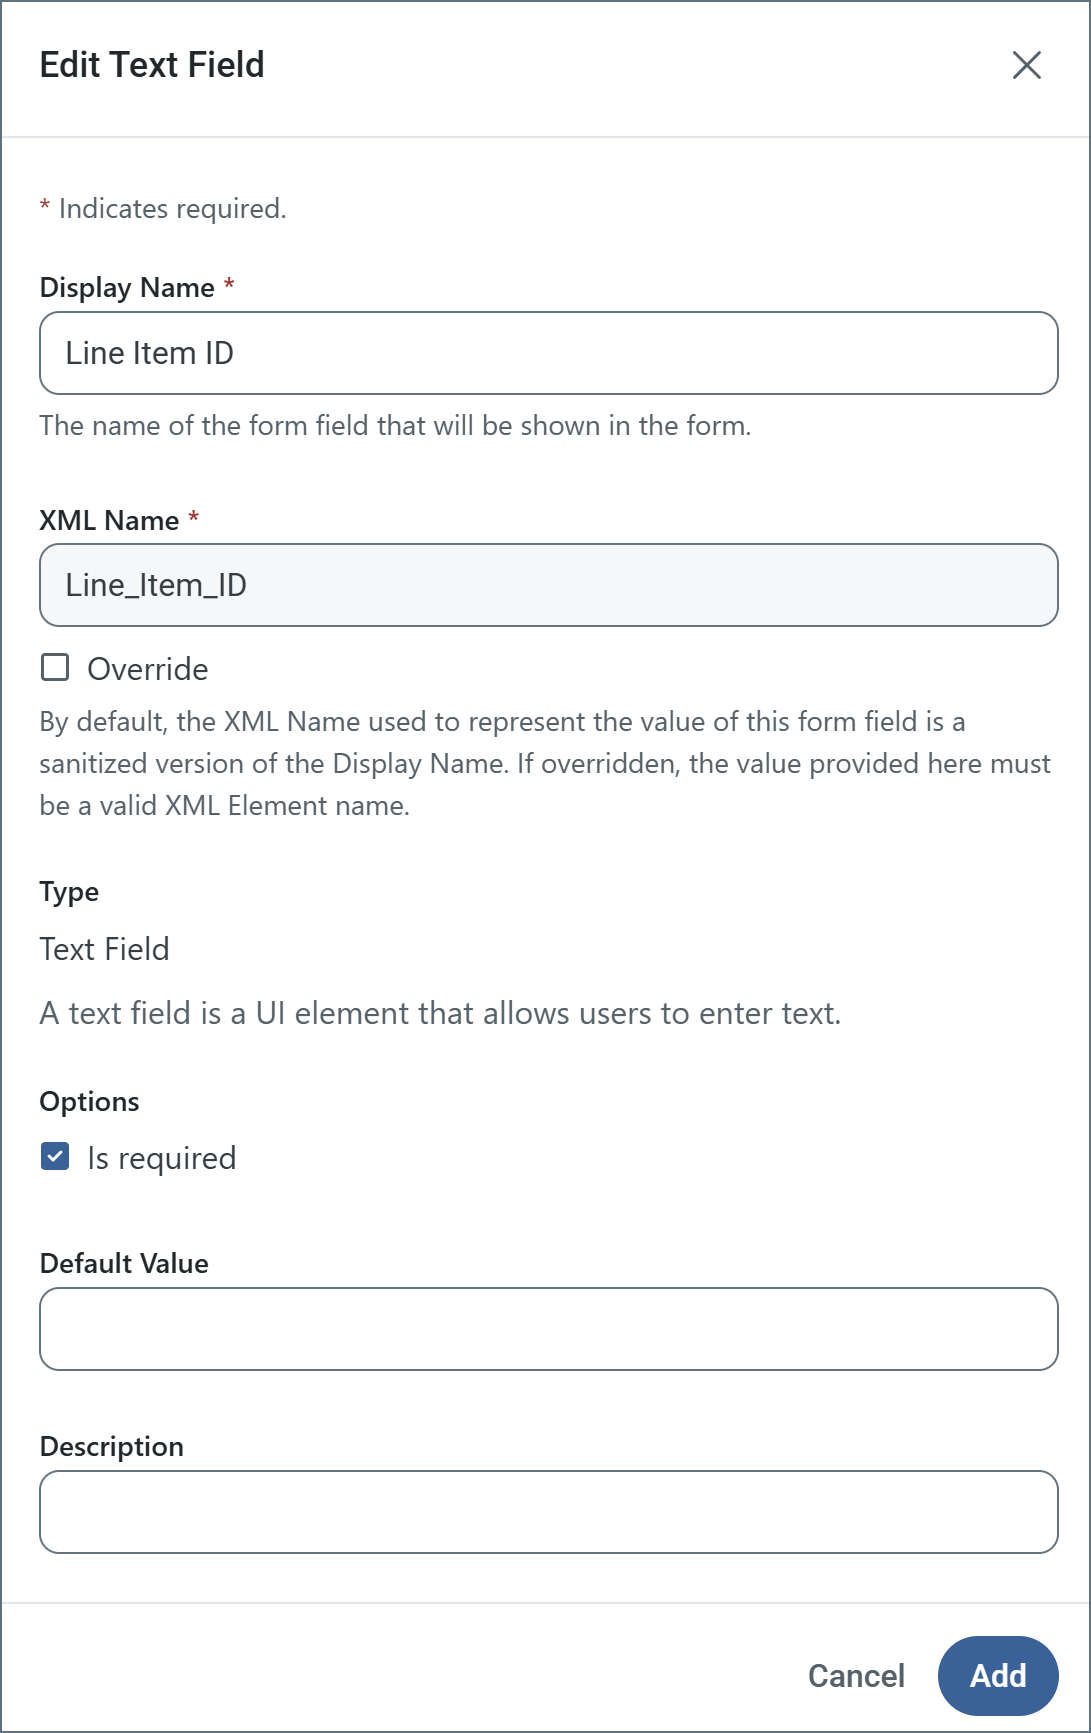This screenshot has height=1733, width=1091.
Task: Click the Default Value field label
Action: pos(124,1264)
